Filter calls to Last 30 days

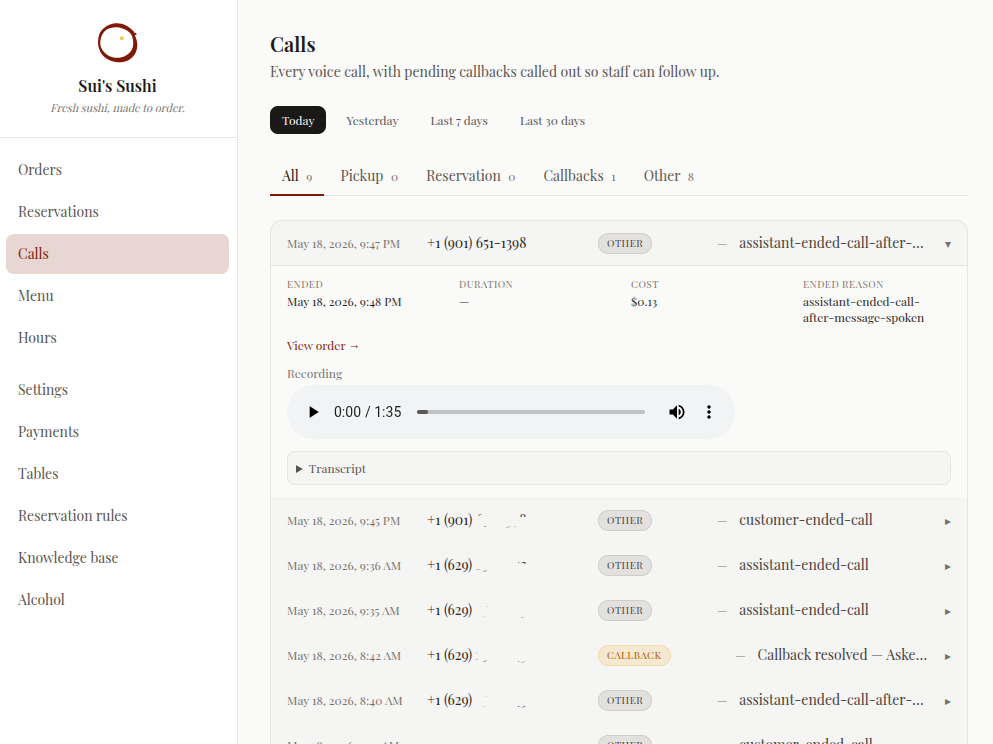[552, 120]
